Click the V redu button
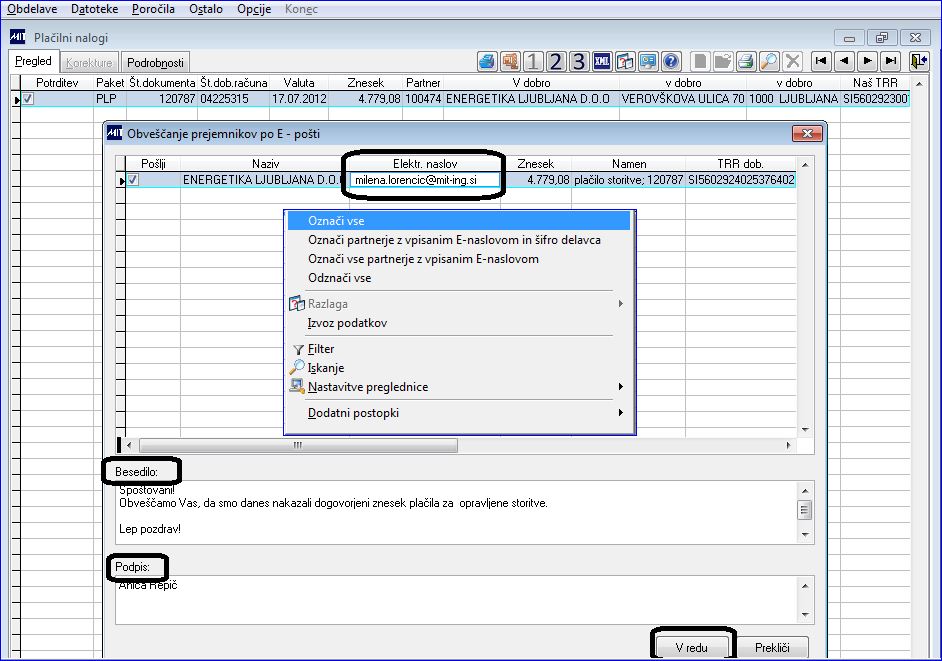 (691, 647)
